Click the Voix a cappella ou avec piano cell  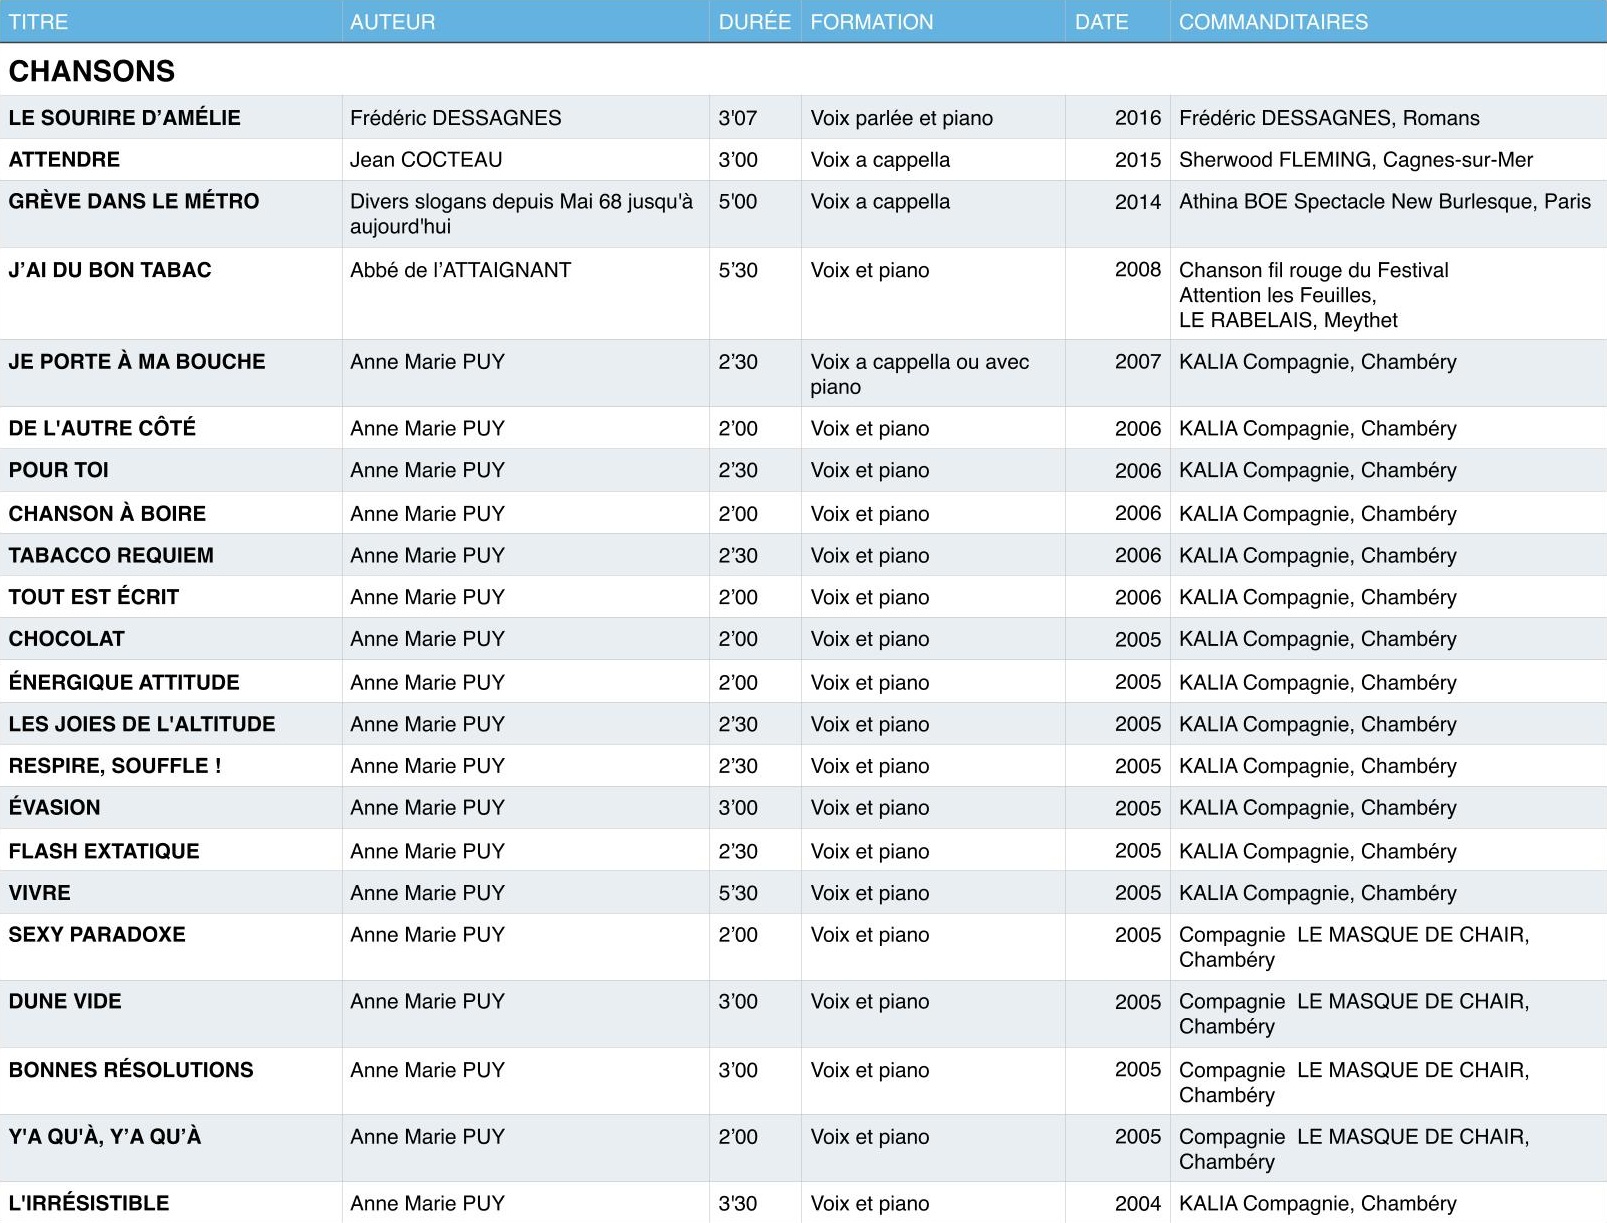click(x=919, y=374)
